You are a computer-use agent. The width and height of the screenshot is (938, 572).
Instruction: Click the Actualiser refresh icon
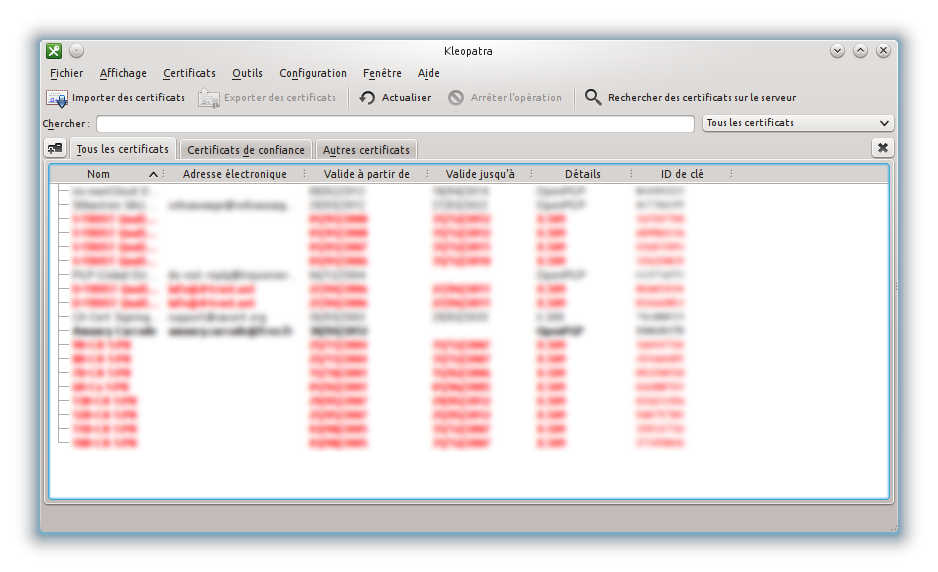[x=367, y=98]
